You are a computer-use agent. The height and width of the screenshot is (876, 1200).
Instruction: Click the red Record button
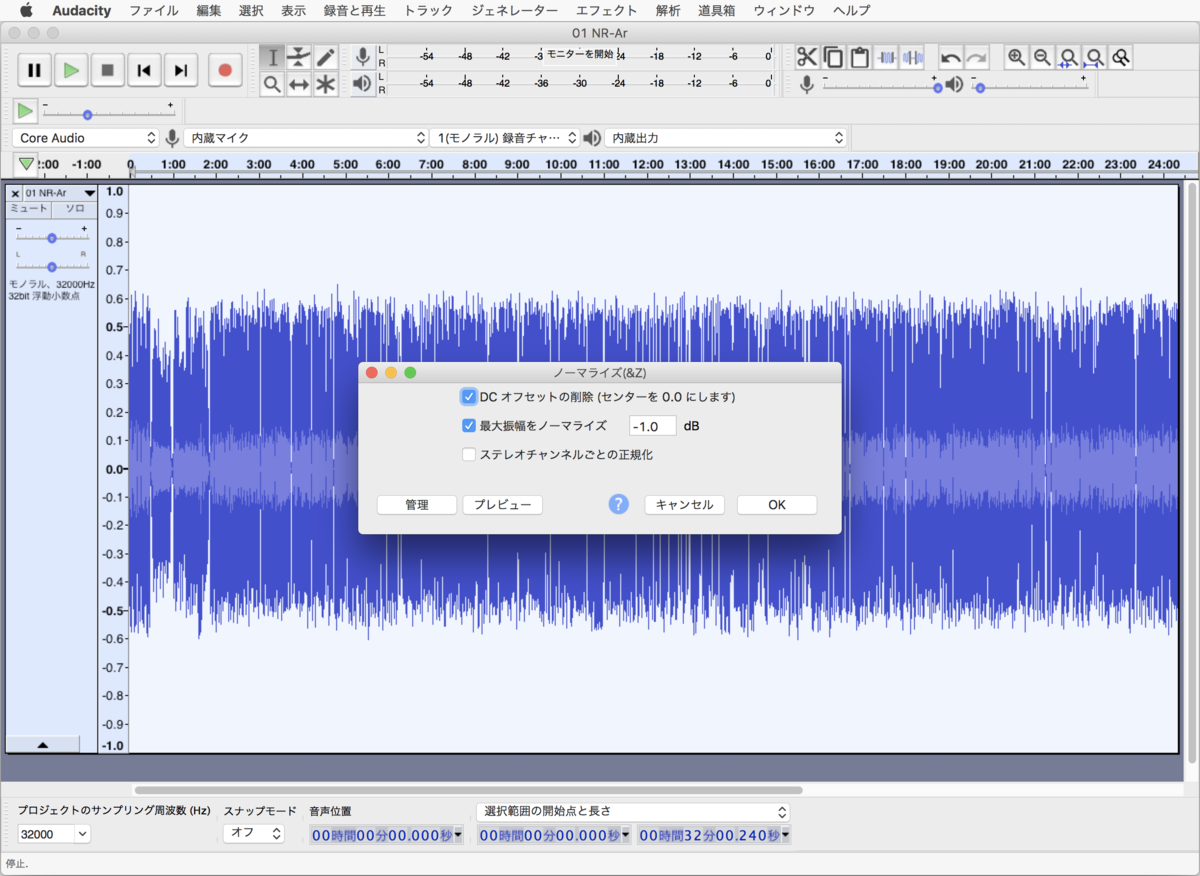[225, 70]
